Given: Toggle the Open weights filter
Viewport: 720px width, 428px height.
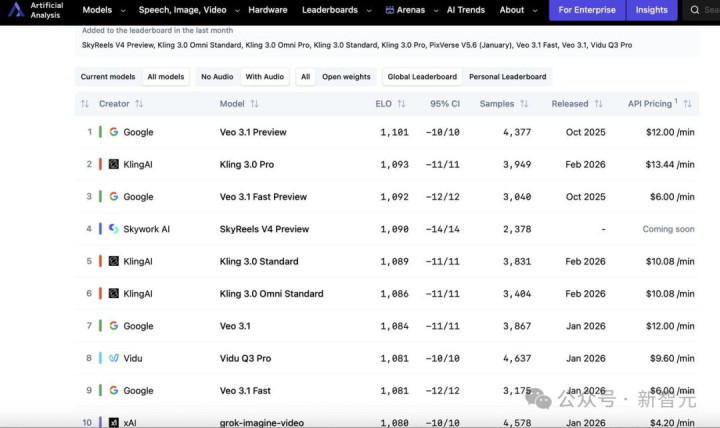Looking at the screenshot, I should (x=346, y=77).
